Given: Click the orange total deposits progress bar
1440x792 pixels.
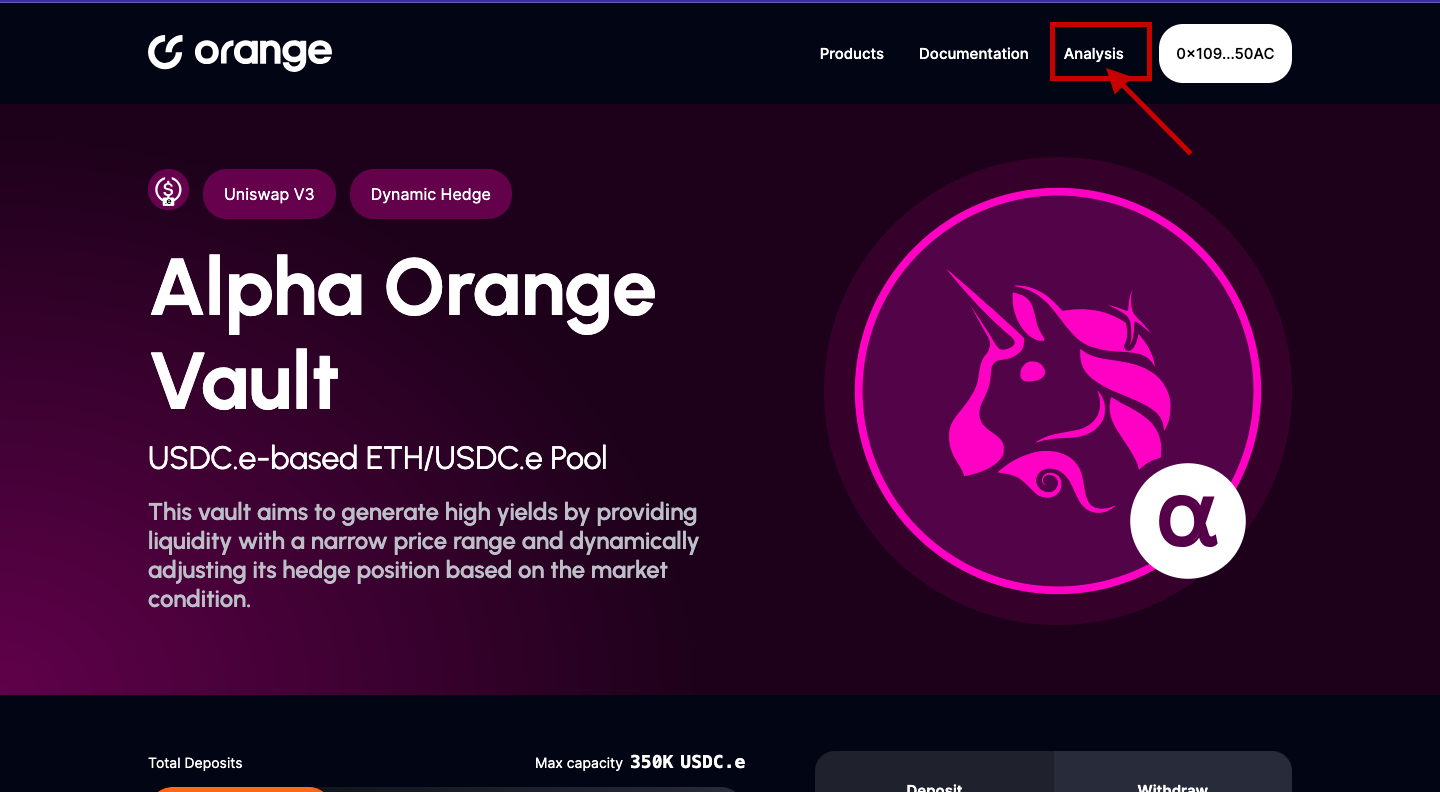Looking at the screenshot, I should click(238, 789).
